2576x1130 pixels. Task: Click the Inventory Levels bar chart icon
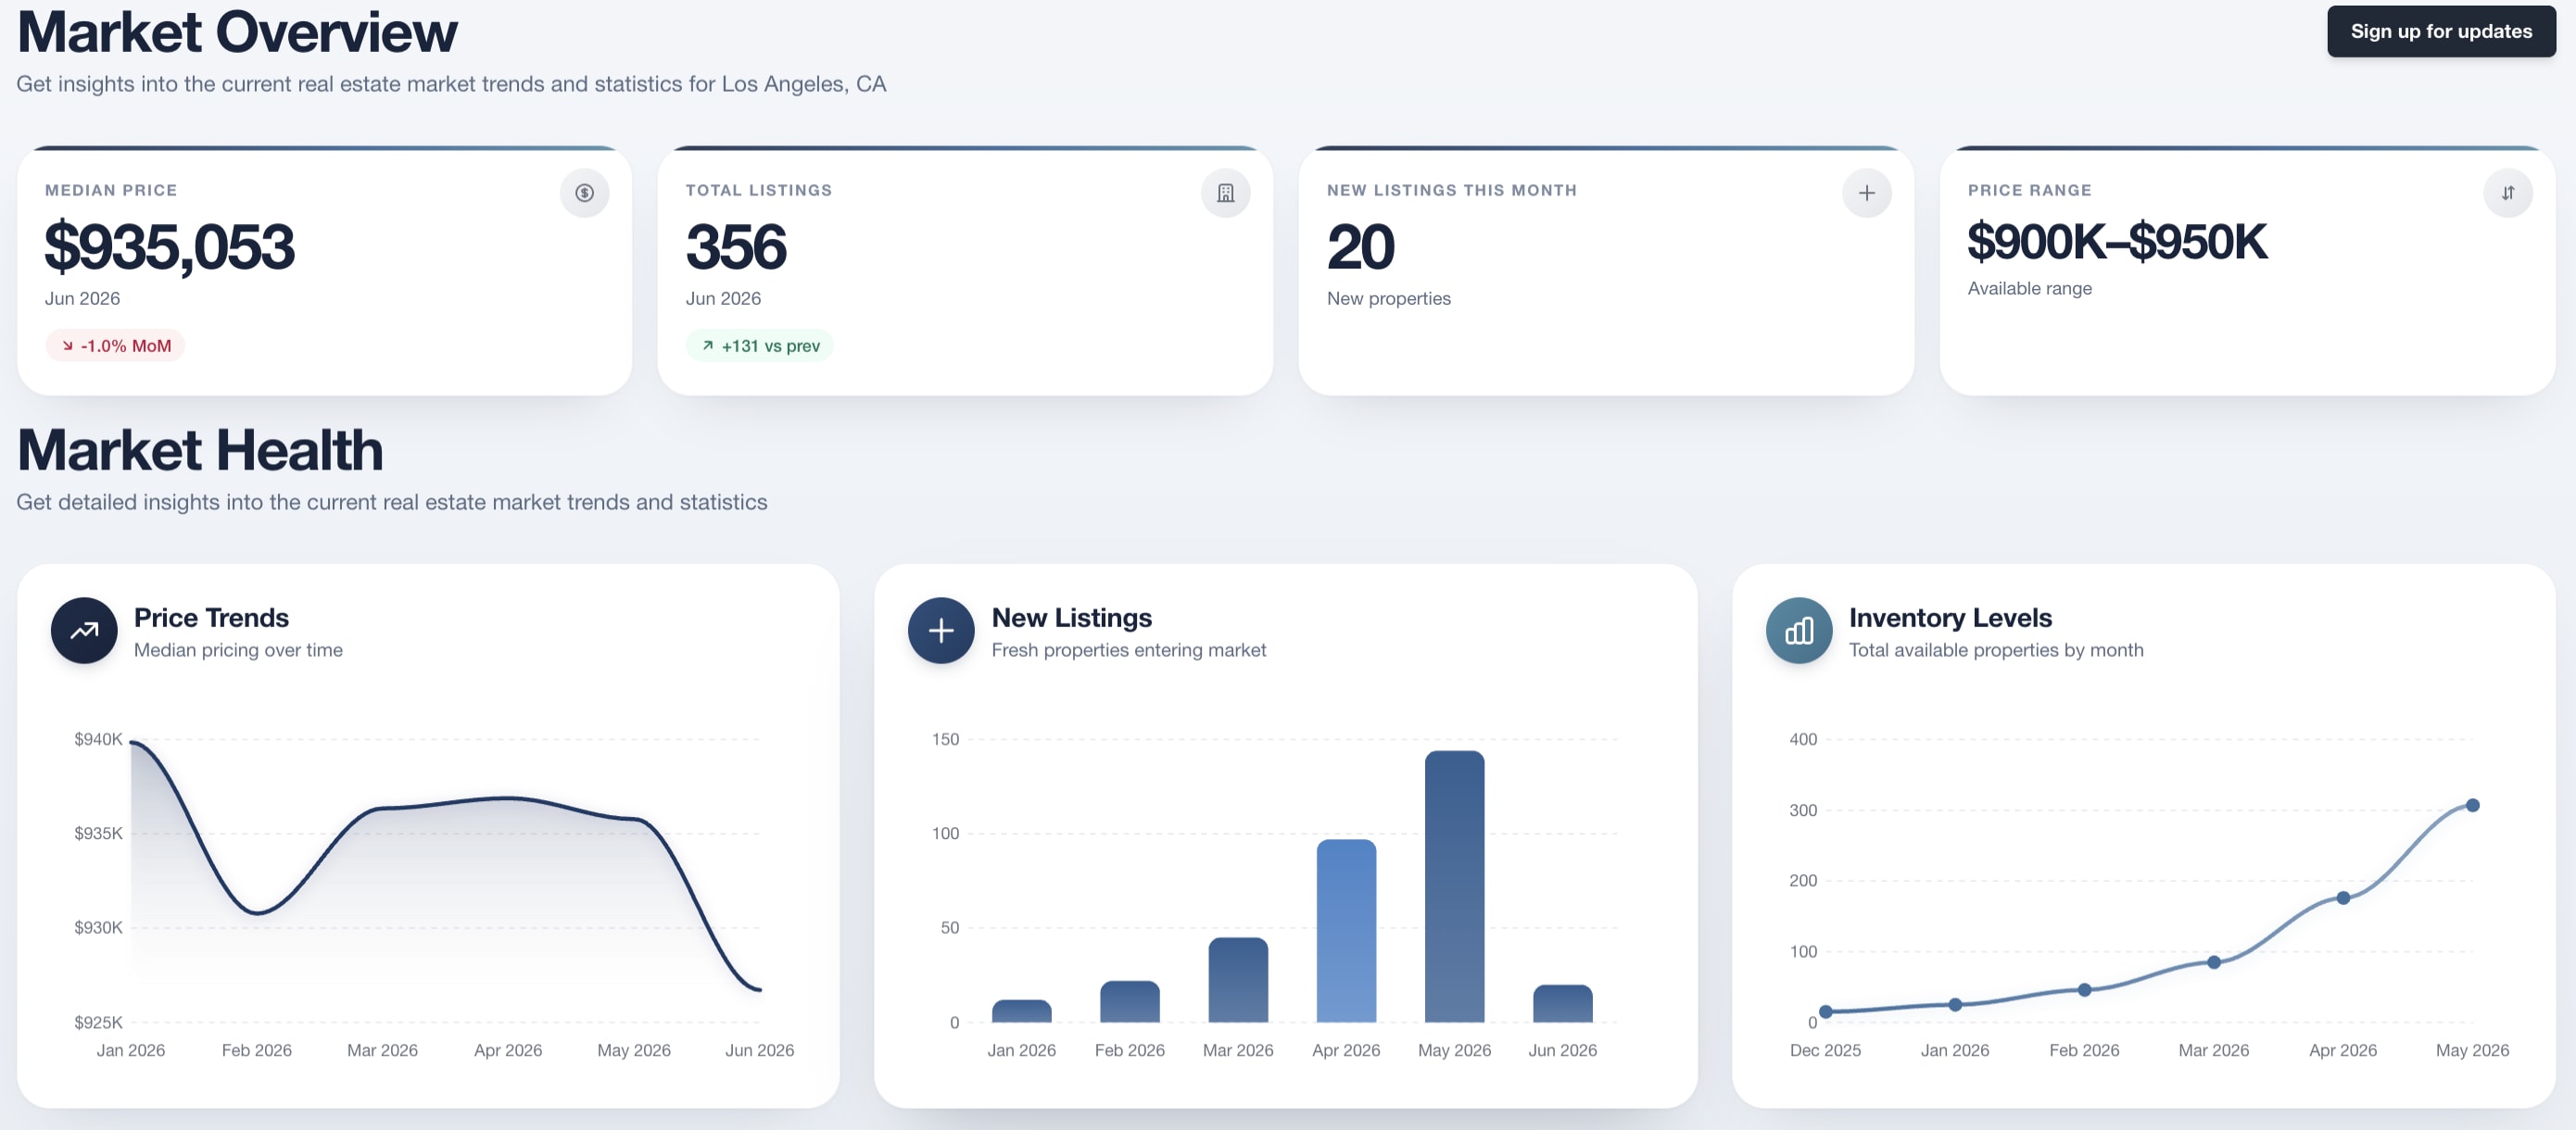[x=1799, y=631]
